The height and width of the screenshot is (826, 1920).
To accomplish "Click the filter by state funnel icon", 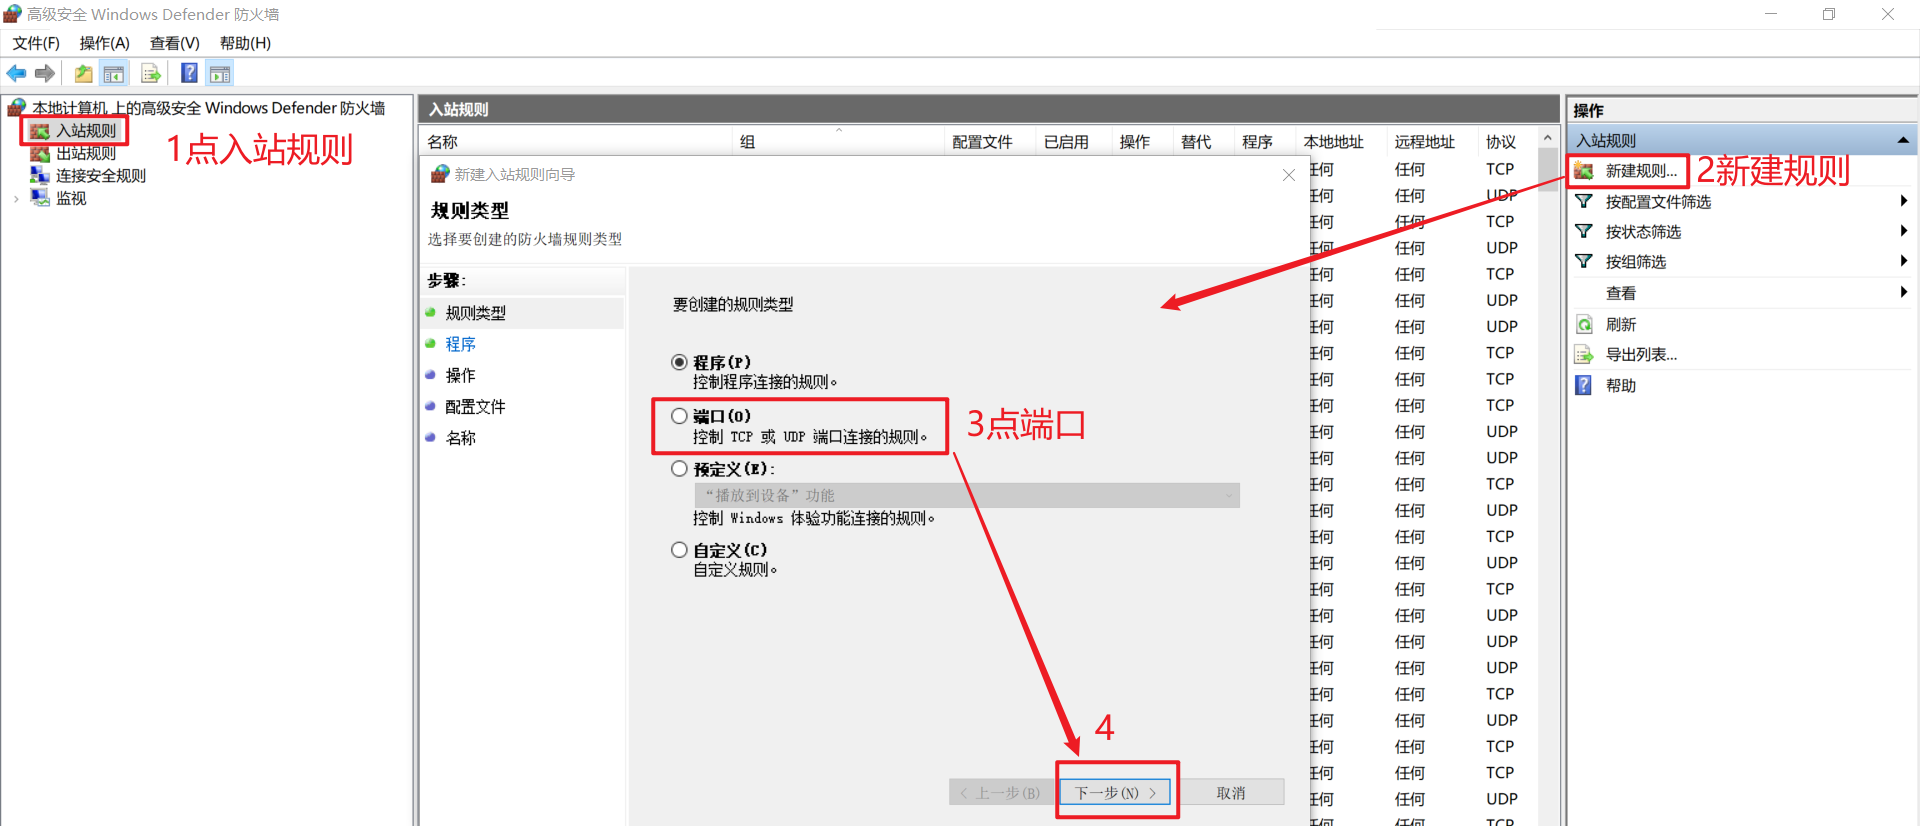I will pyautogui.click(x=1584, y=231).
